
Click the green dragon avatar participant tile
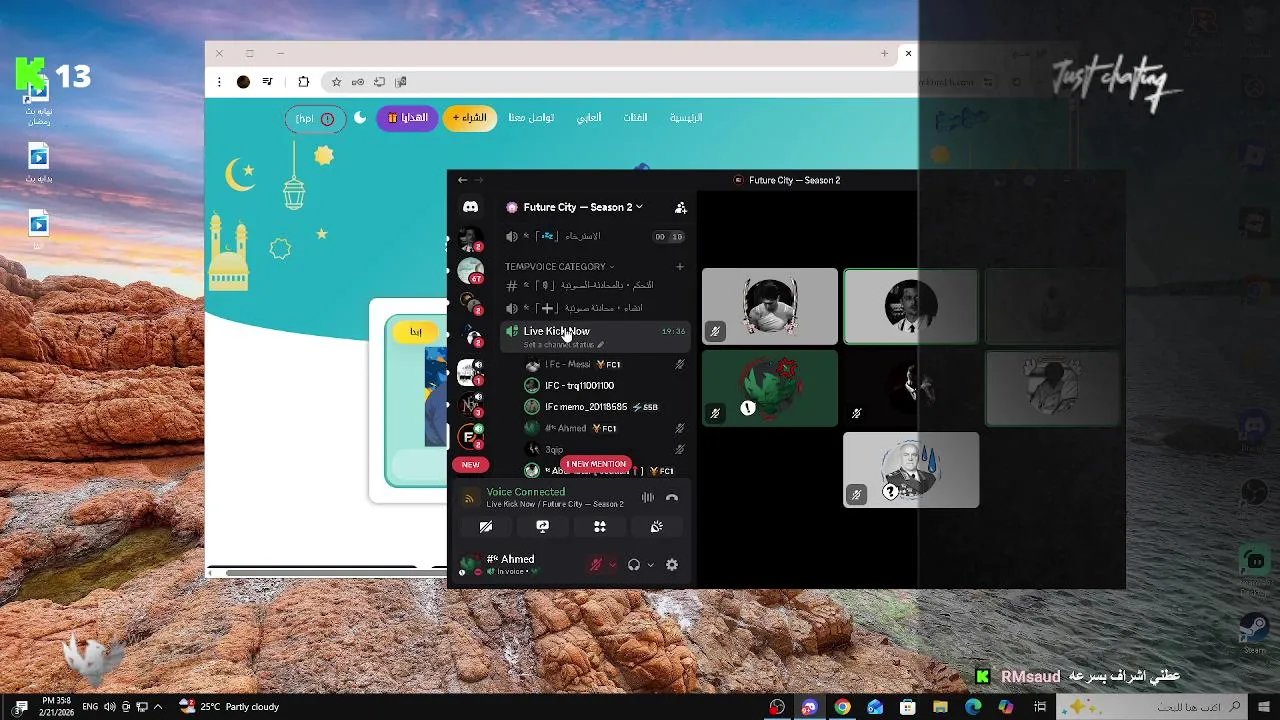770,388
